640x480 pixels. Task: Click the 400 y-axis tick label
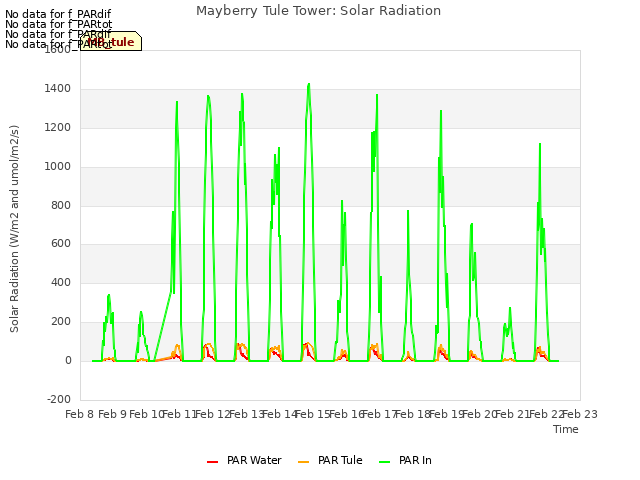(61, 282)
